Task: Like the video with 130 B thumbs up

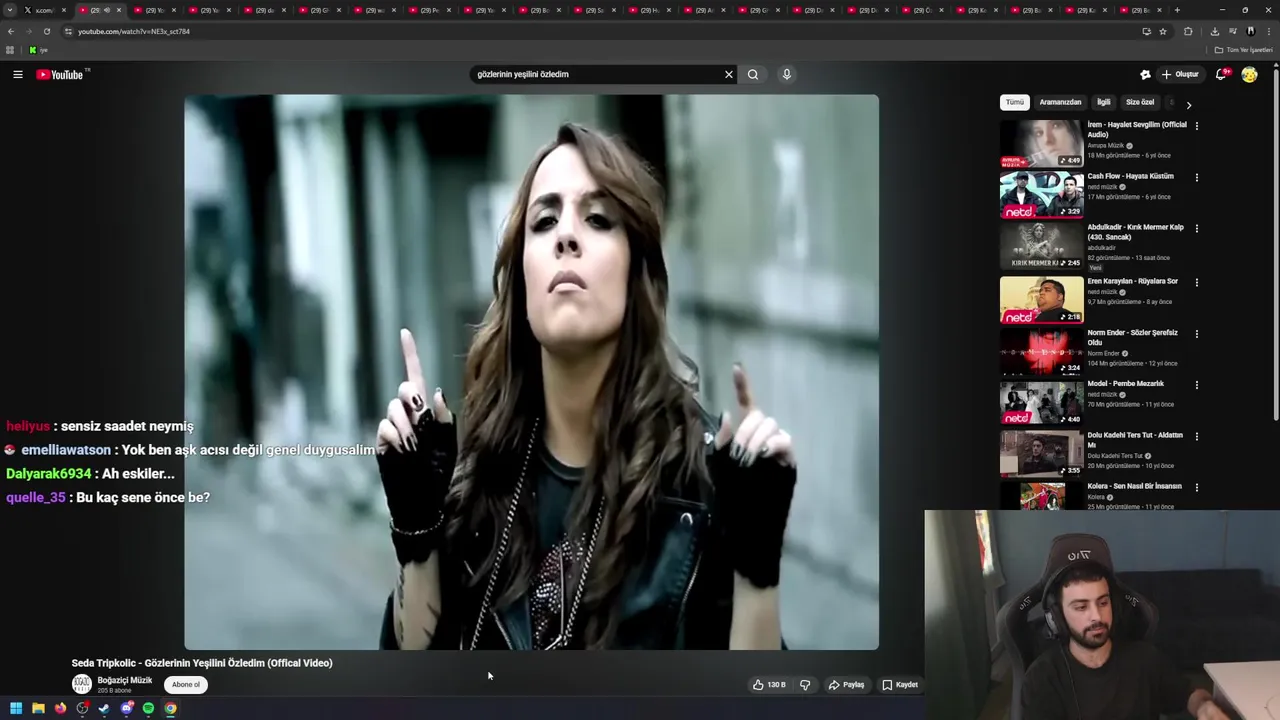Action: coord(769,685)
